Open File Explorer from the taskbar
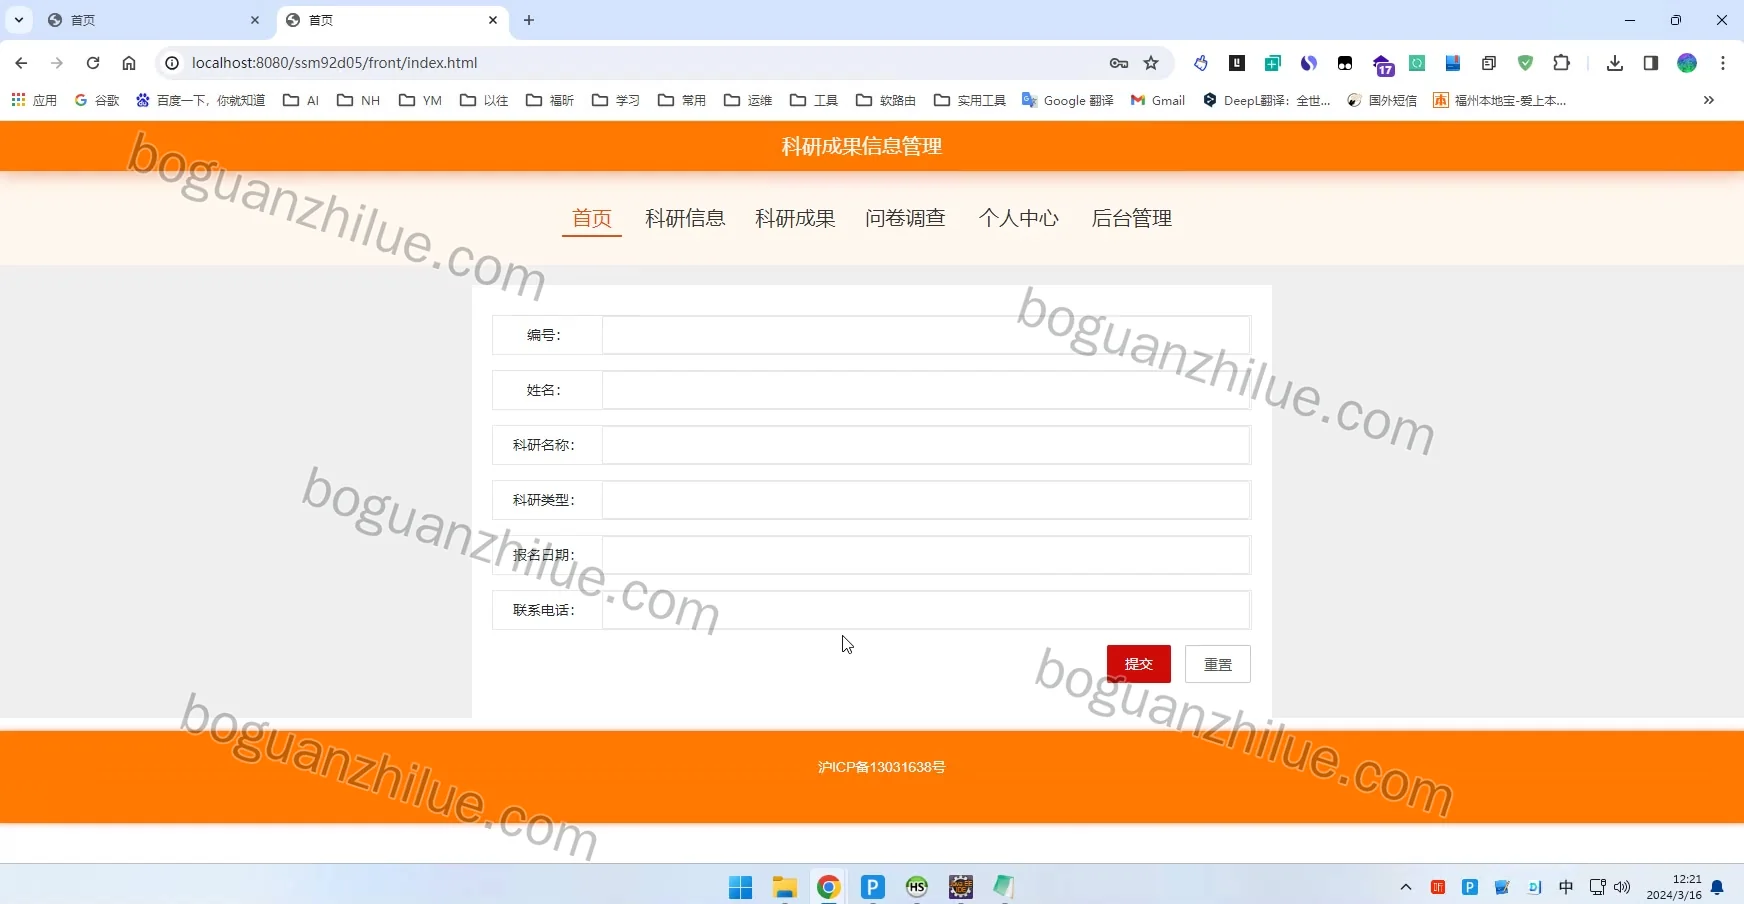The height and width of the screenshot is (904, 1744). pos(785,887)
